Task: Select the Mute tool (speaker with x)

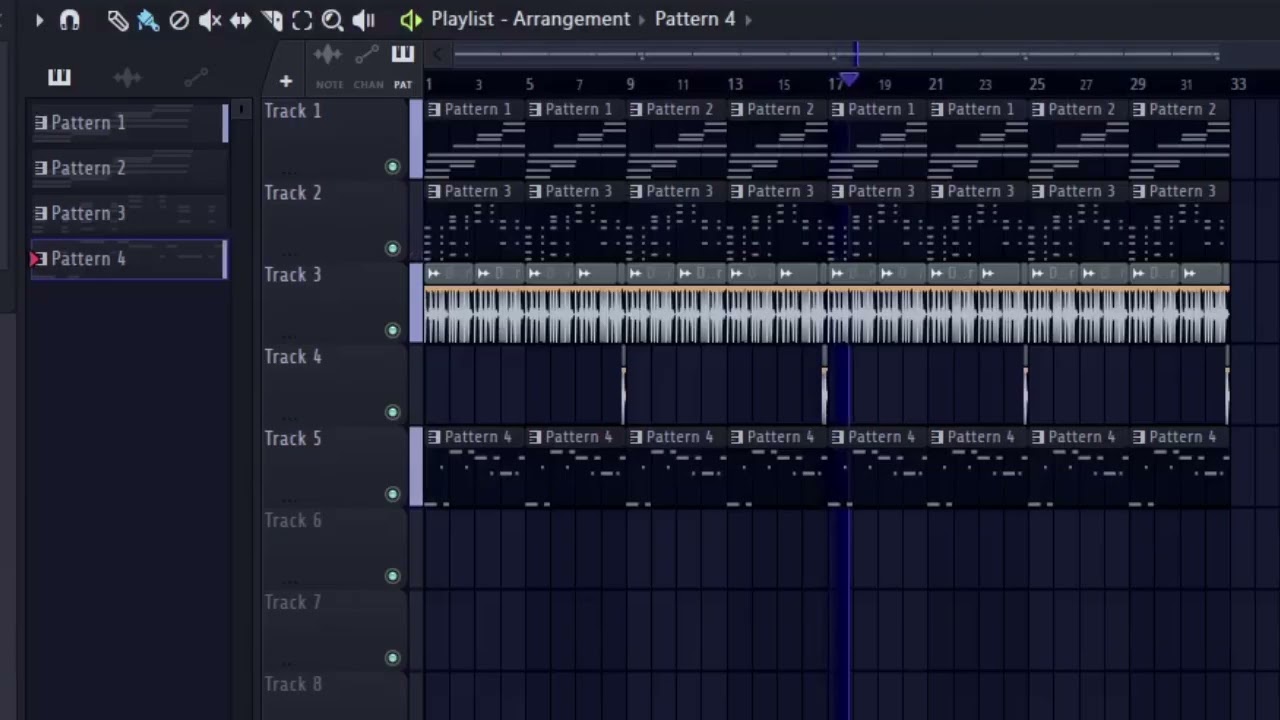Action: (210, 19)
